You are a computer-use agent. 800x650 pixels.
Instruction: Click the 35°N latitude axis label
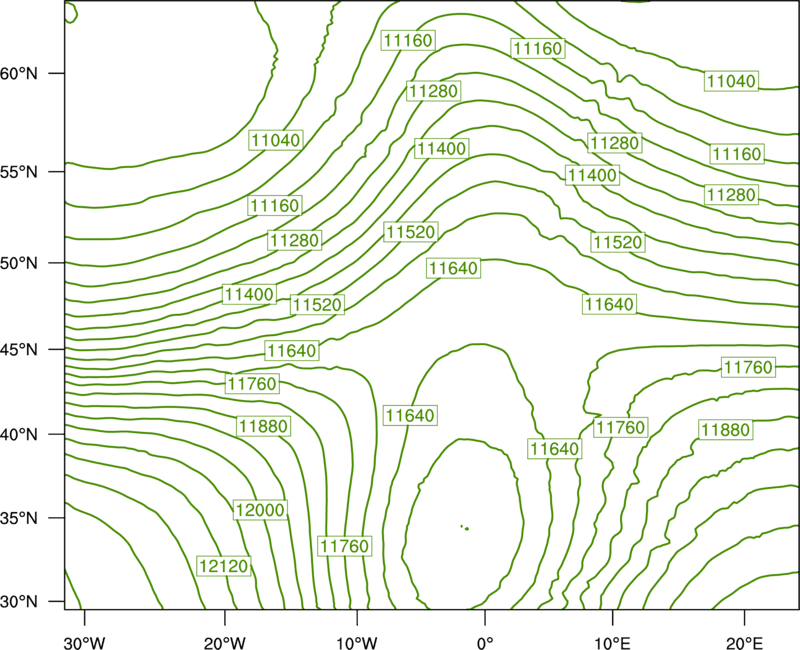coord(19,518)
